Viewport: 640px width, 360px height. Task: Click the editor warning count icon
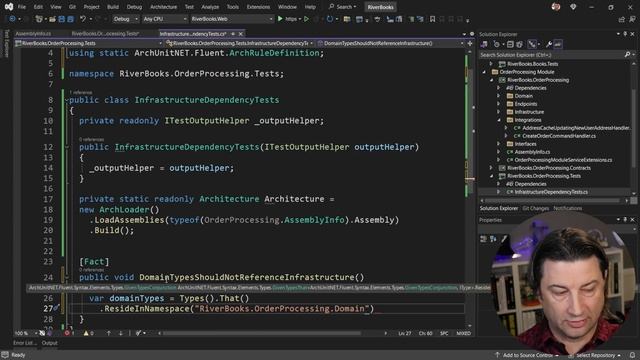(x=86, y=333)
